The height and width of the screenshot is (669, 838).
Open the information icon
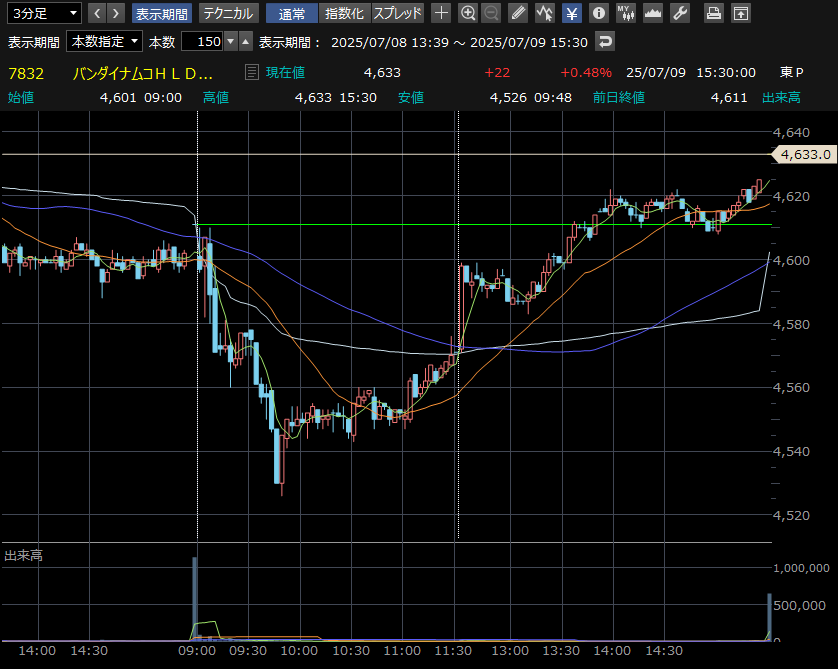tap(598, 13)
